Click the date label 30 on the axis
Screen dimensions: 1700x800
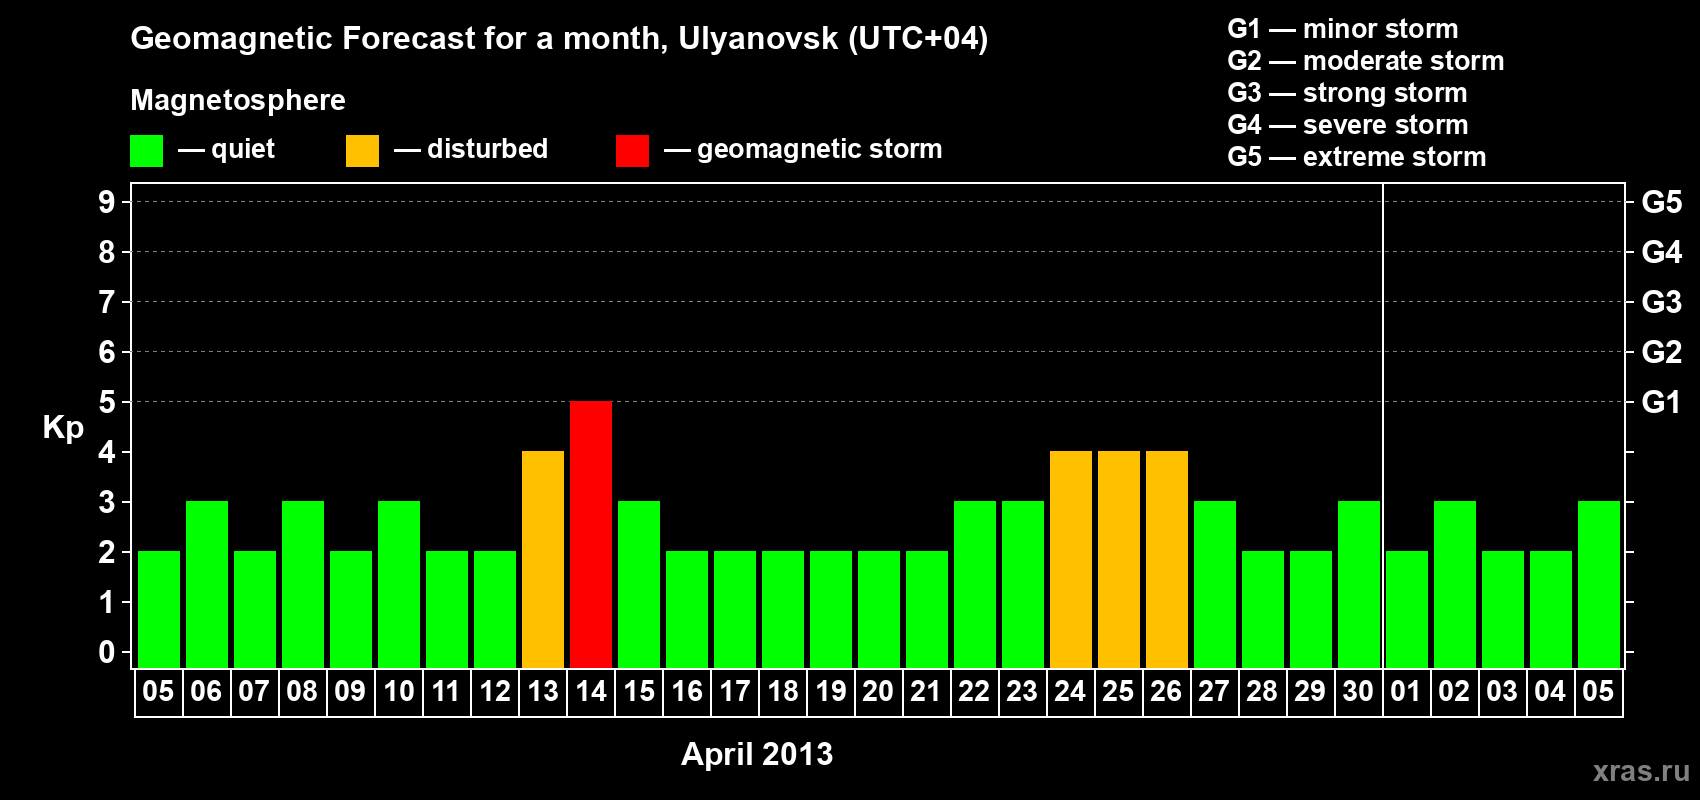1358,691
